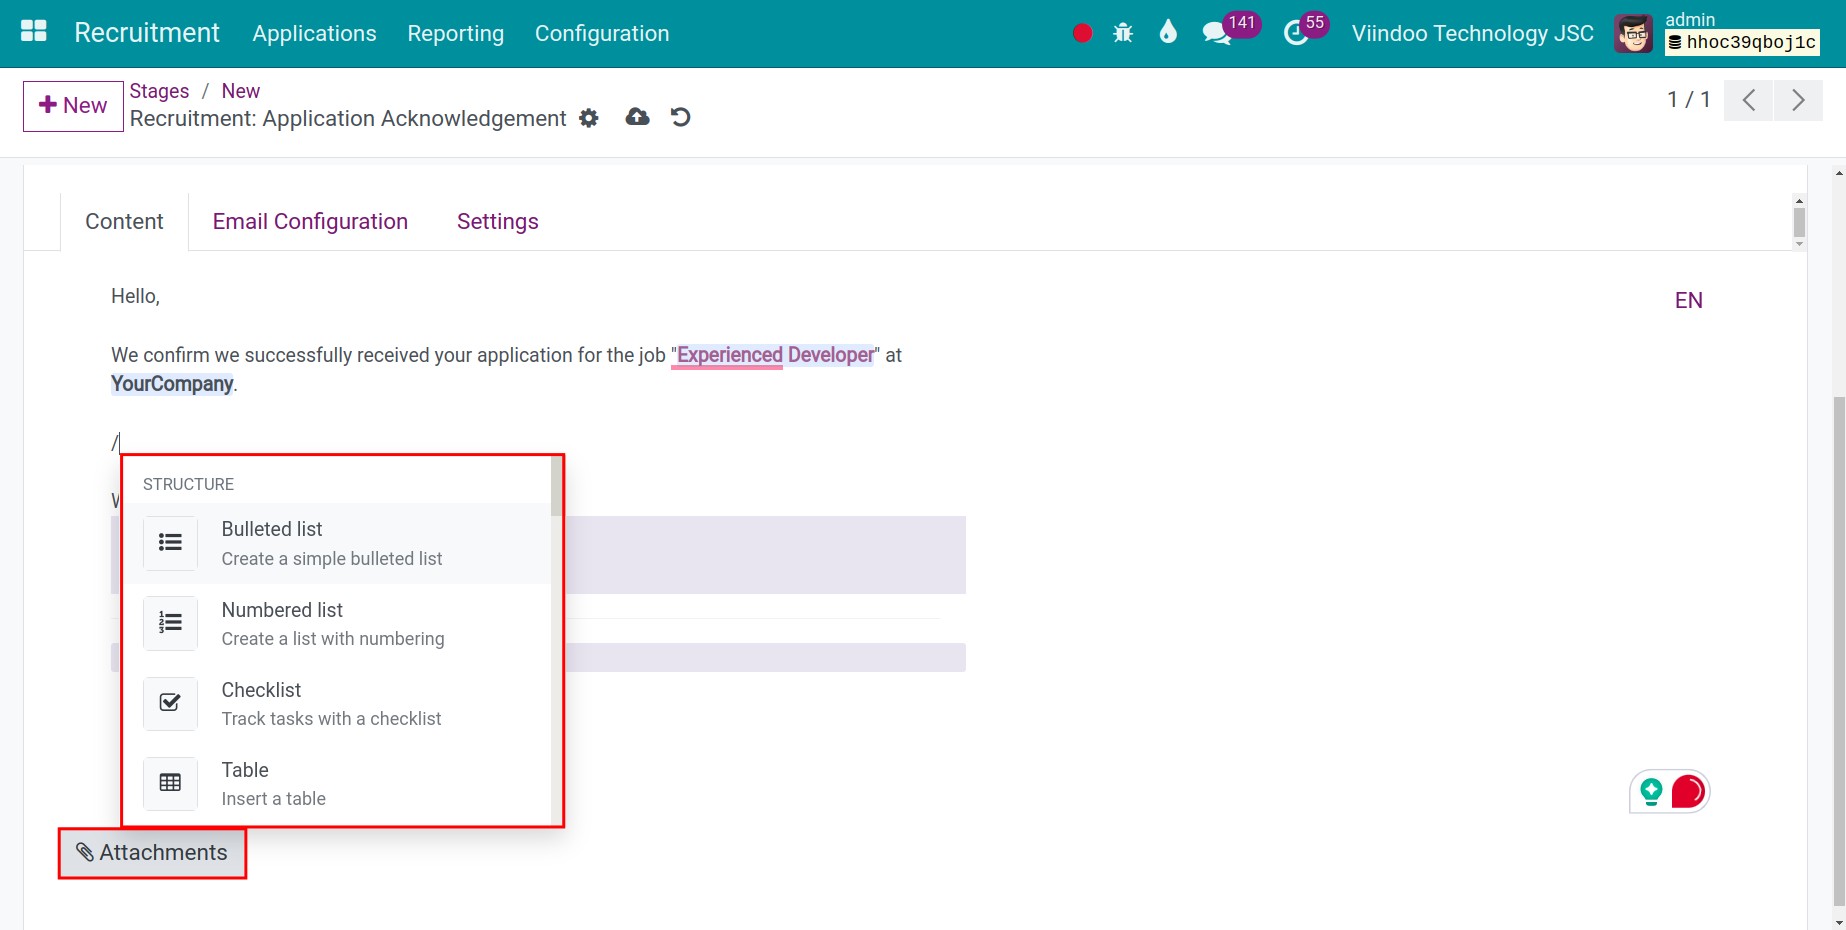Click the gear icon next to the template title
This screenshot has width=1846, height=930.
(589, 118)
